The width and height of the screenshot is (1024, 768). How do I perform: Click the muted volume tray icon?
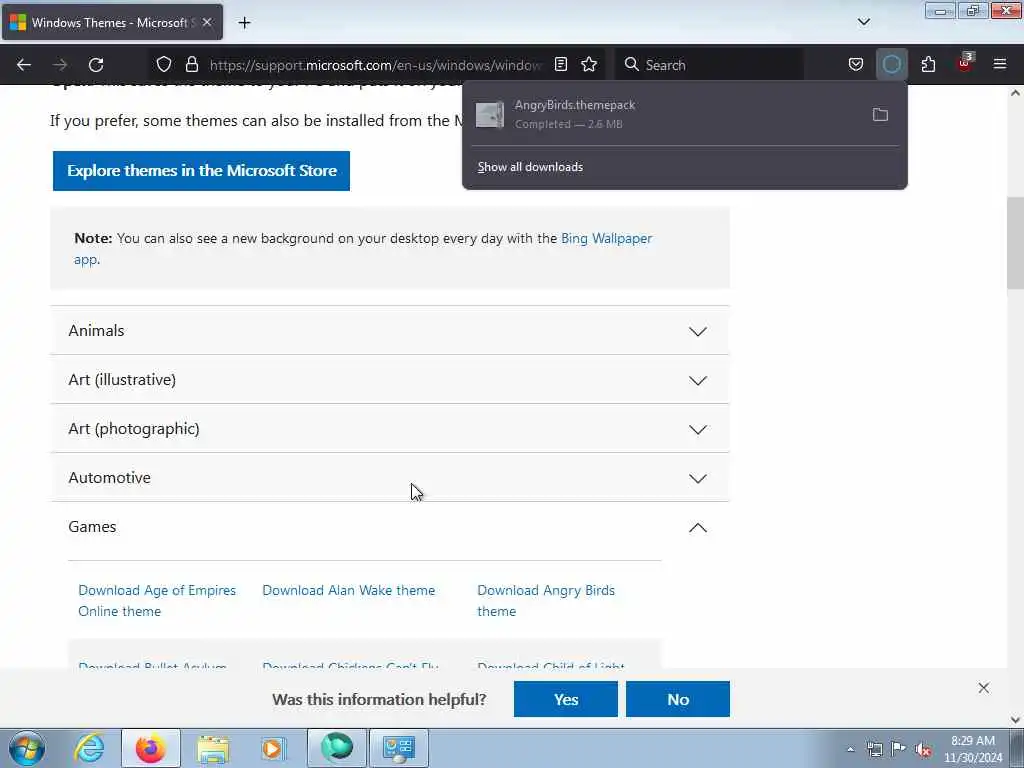(x=923, y=750)
